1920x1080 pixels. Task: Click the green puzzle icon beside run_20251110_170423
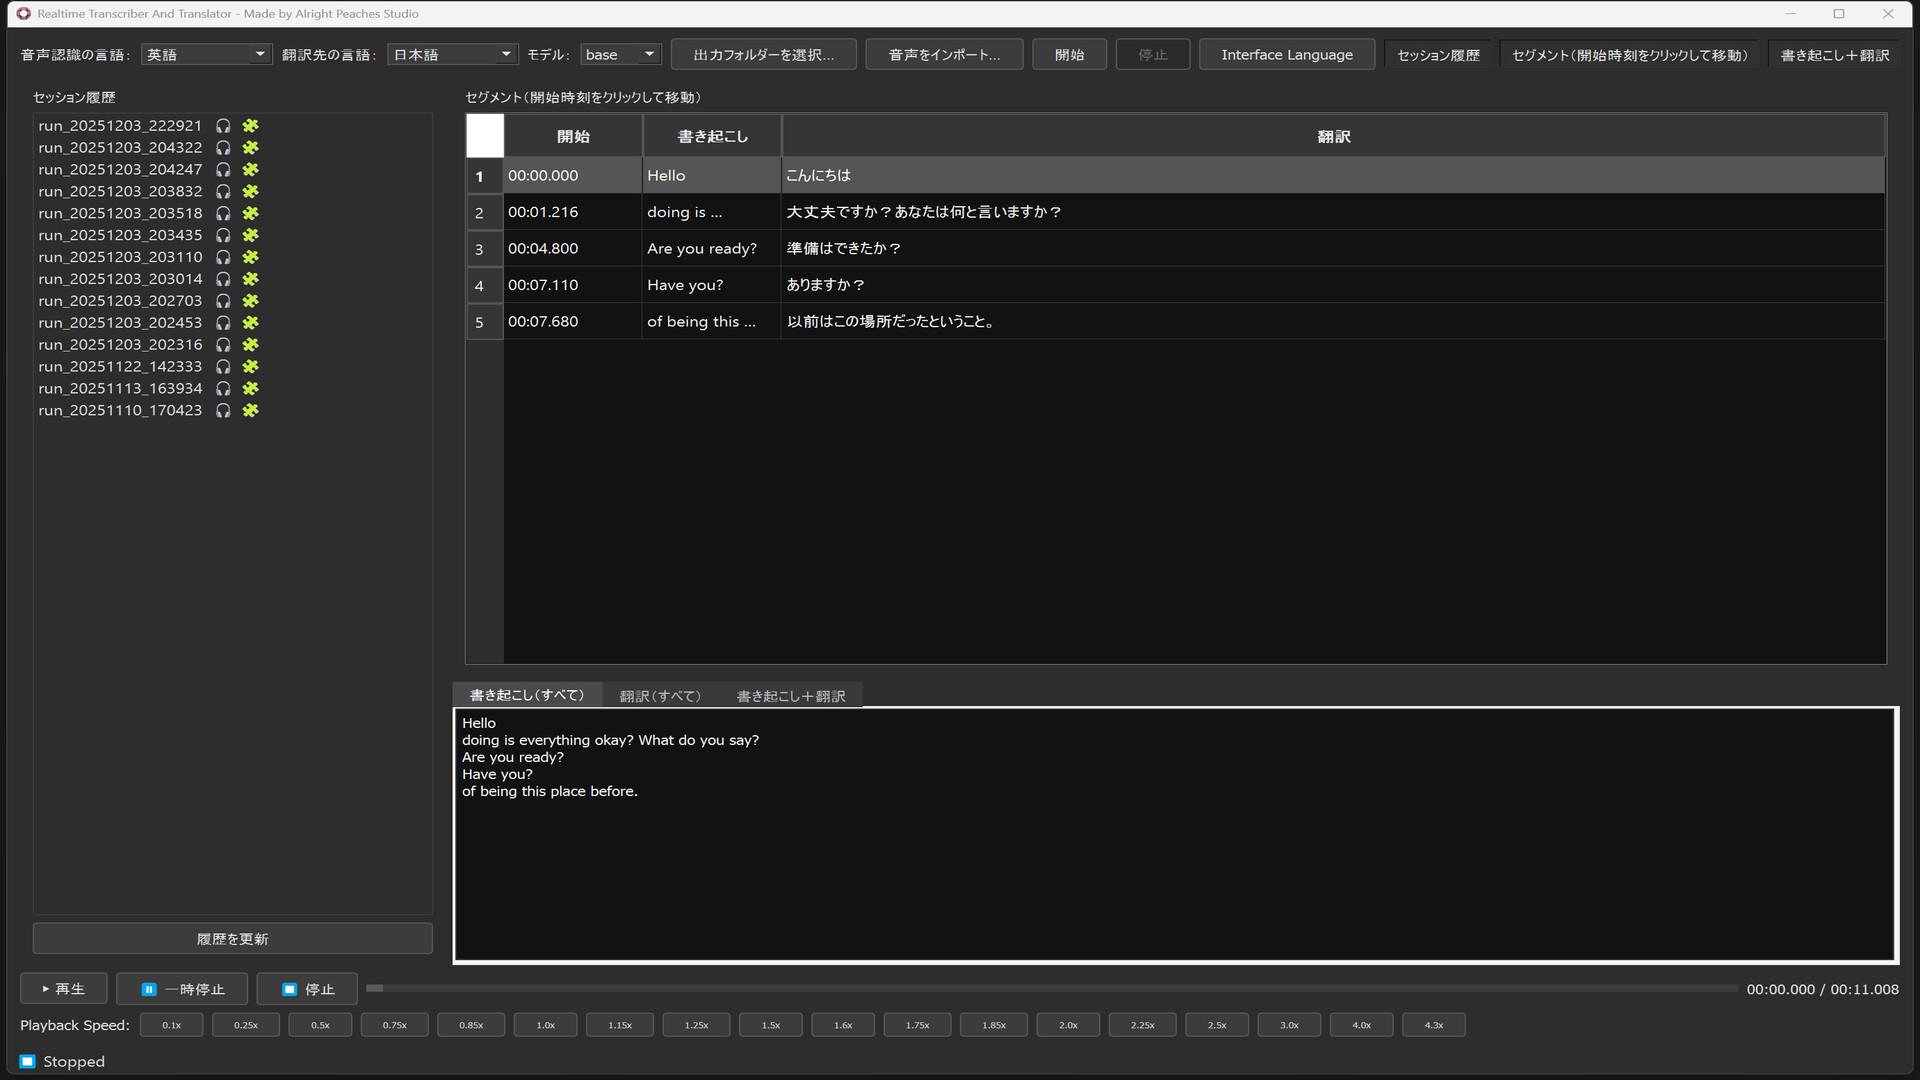[x=250, y=410]
